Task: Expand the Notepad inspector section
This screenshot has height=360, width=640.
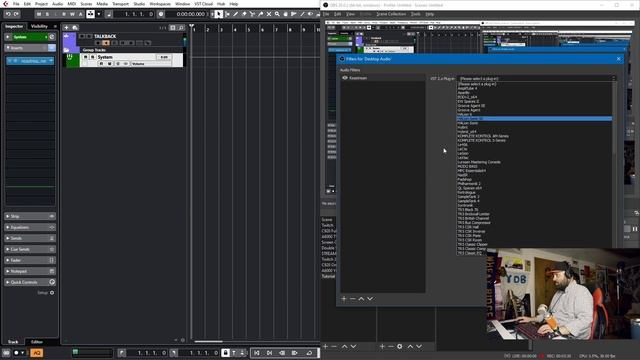Action: pyautogui.click(x=30, y=271)
